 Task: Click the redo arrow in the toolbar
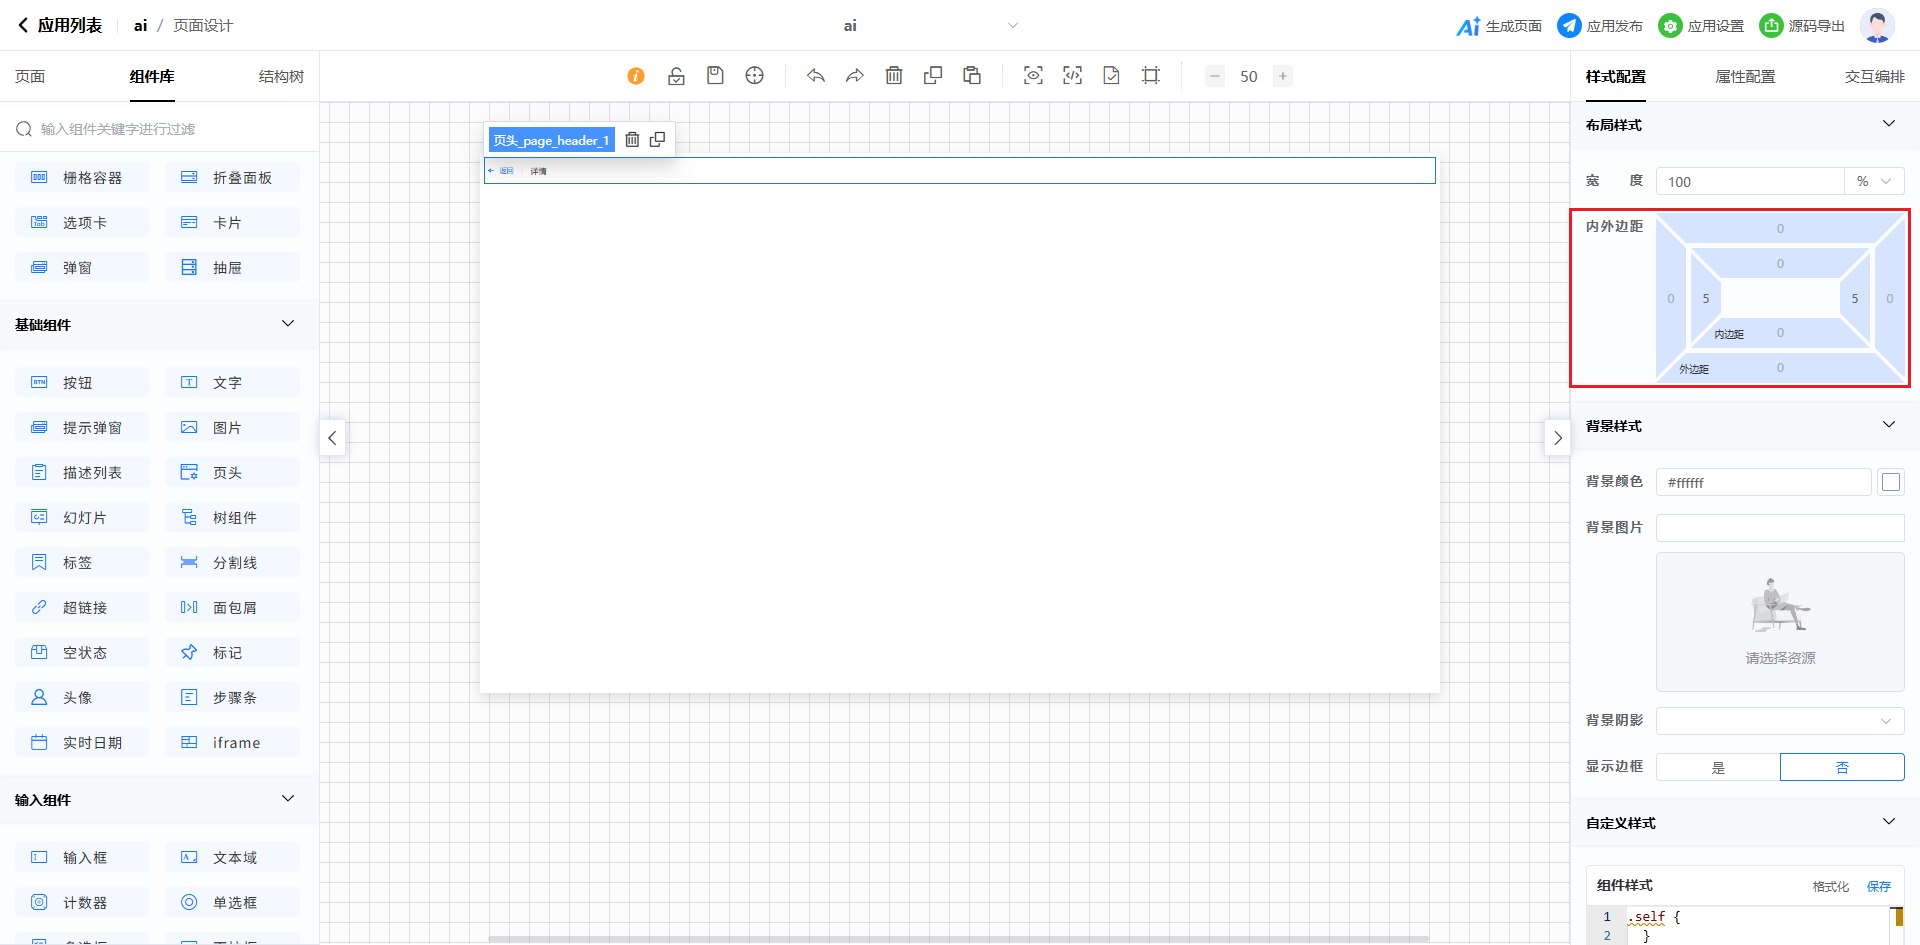(855, 76)
